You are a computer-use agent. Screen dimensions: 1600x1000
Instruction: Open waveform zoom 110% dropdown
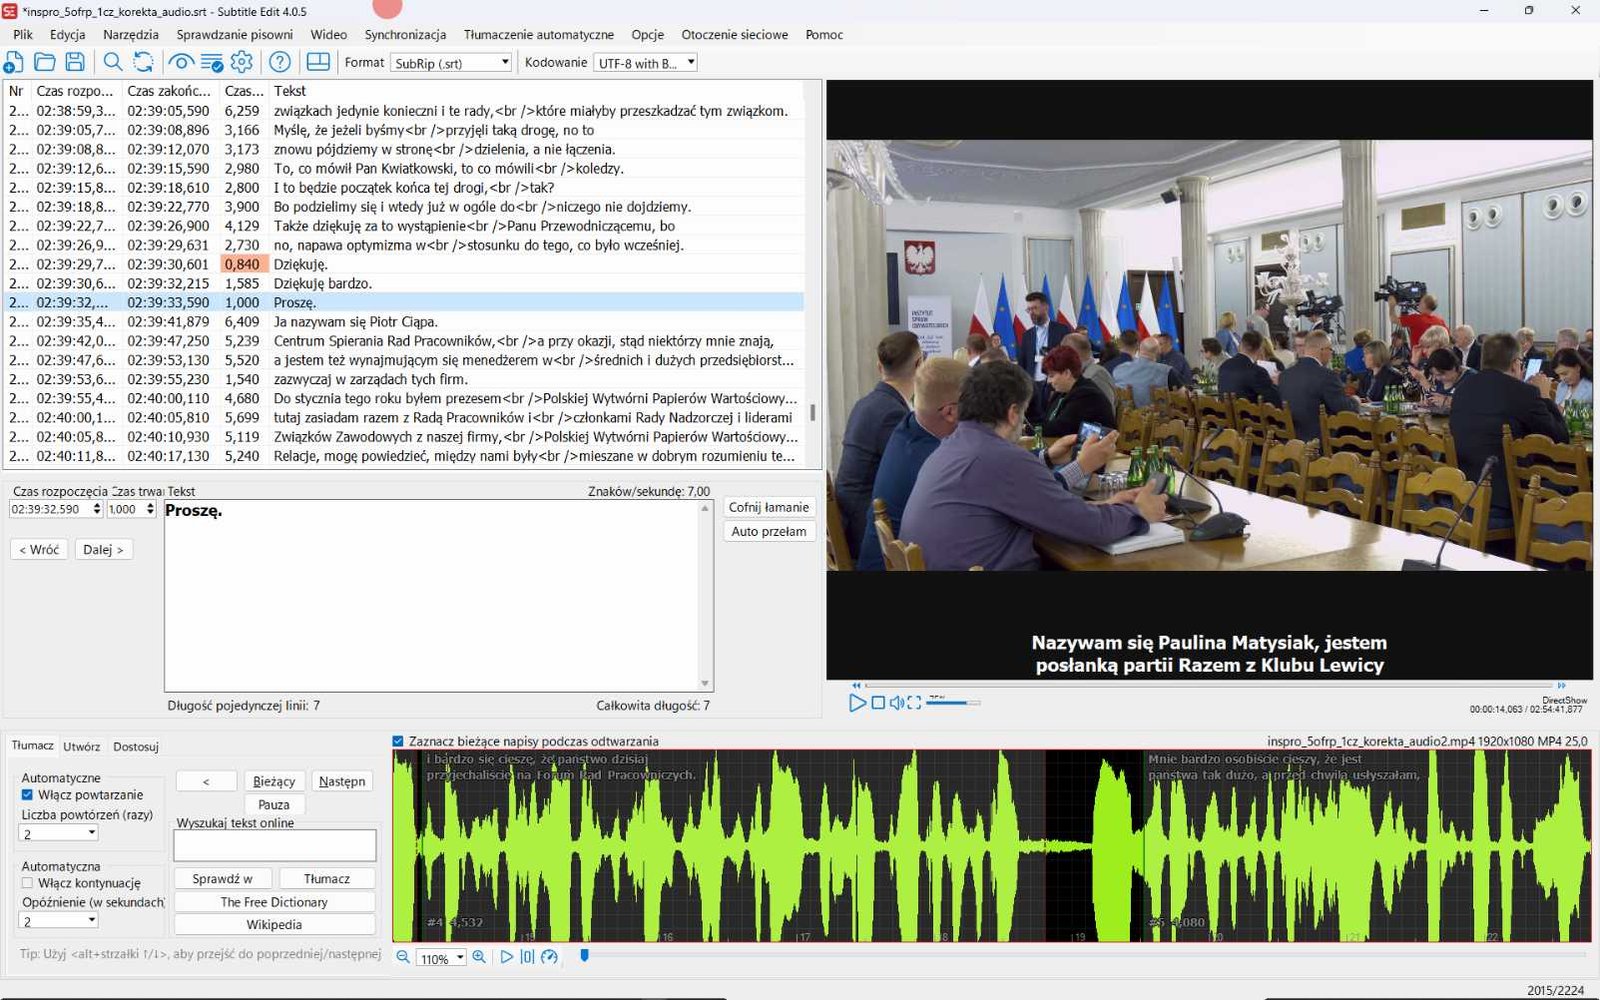click(441, 958)
